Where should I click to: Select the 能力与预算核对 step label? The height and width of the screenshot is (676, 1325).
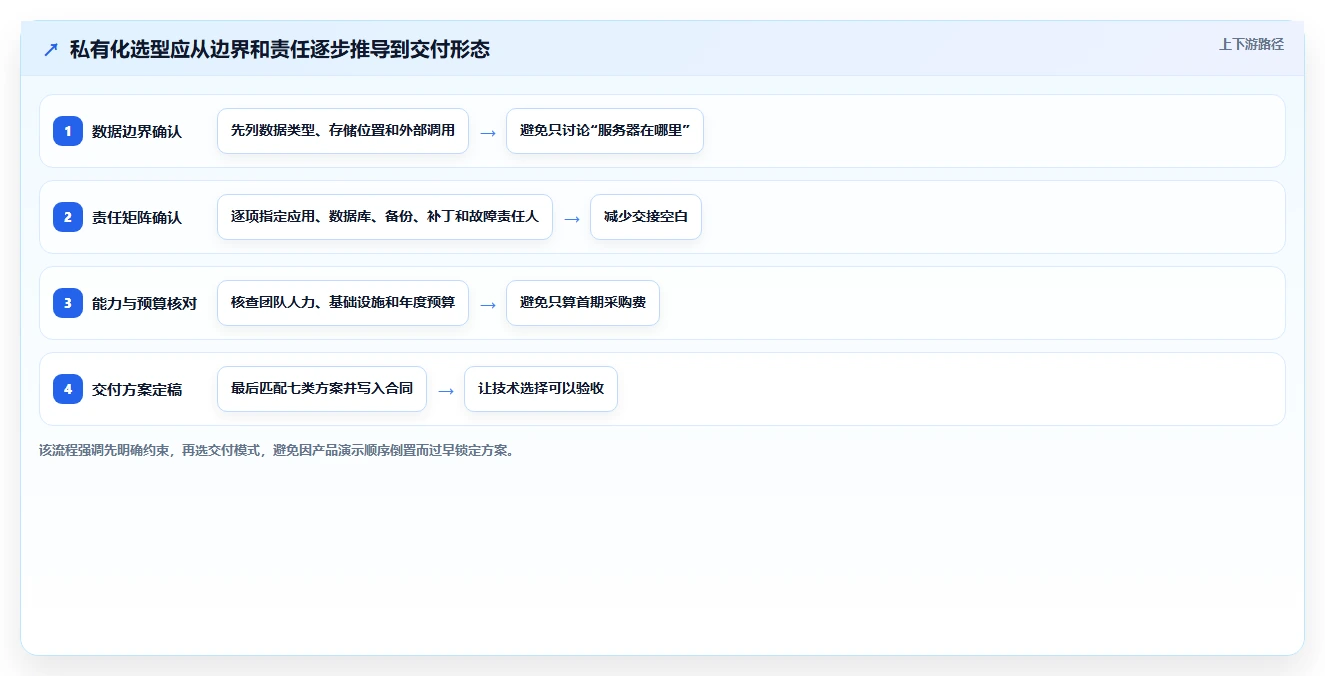[144, 303]
